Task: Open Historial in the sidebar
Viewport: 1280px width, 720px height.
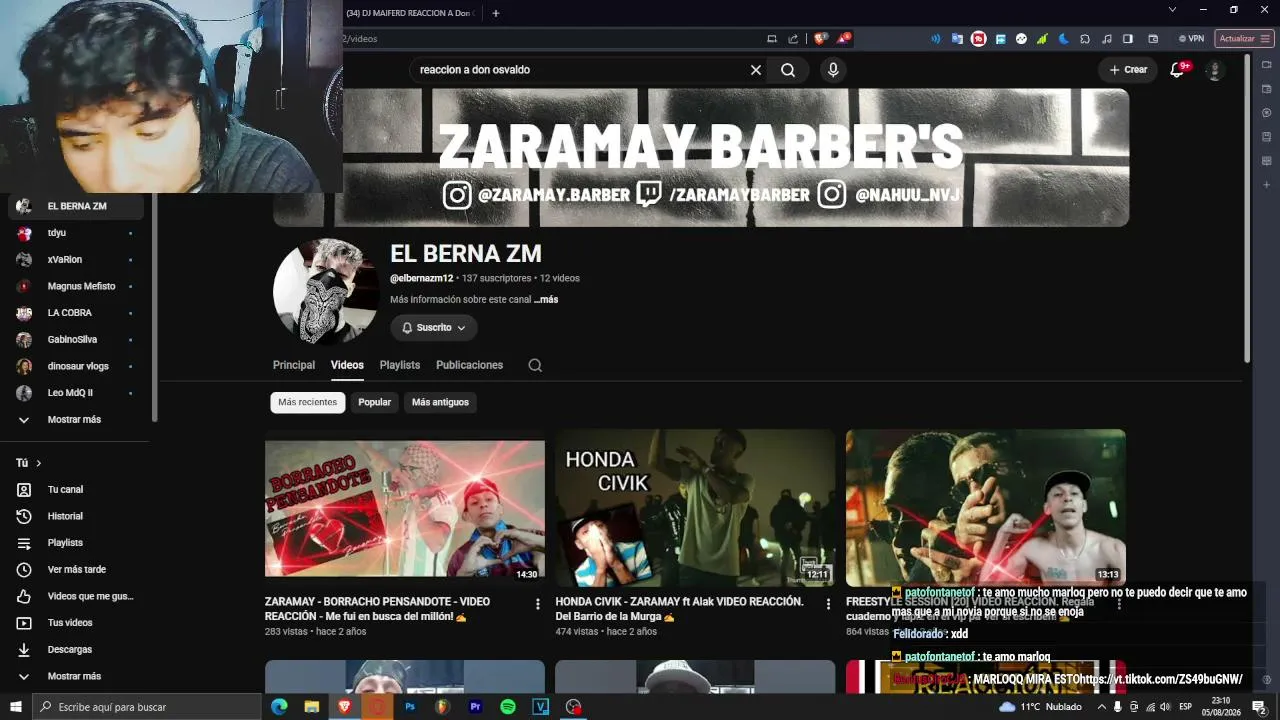Action: [x=76, y=516]
